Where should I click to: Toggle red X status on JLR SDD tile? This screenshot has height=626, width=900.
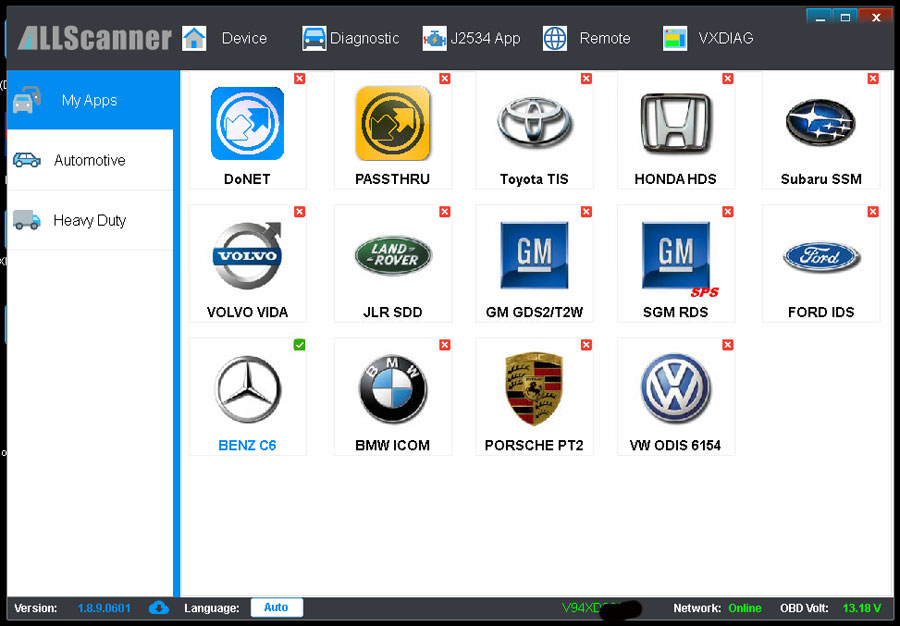coord(445,212)
